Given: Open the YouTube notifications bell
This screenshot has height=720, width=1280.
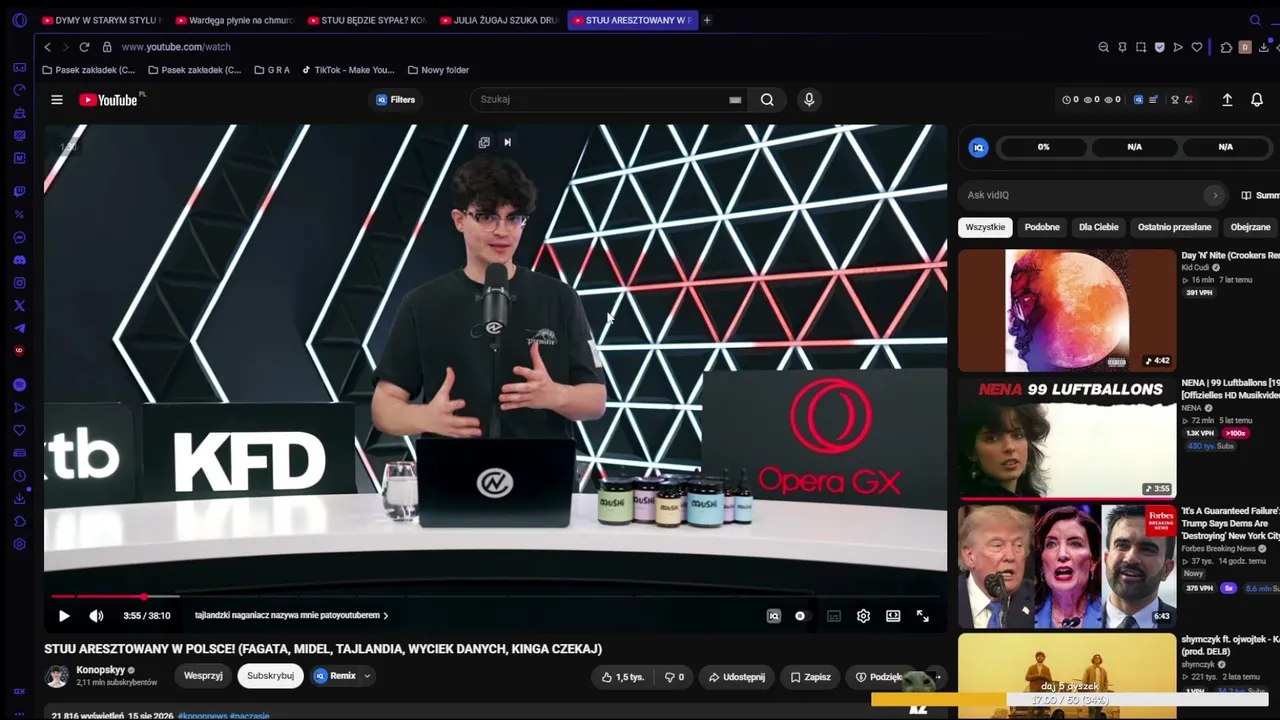Looking at the screenshot, I should (x=1257, y=100).
